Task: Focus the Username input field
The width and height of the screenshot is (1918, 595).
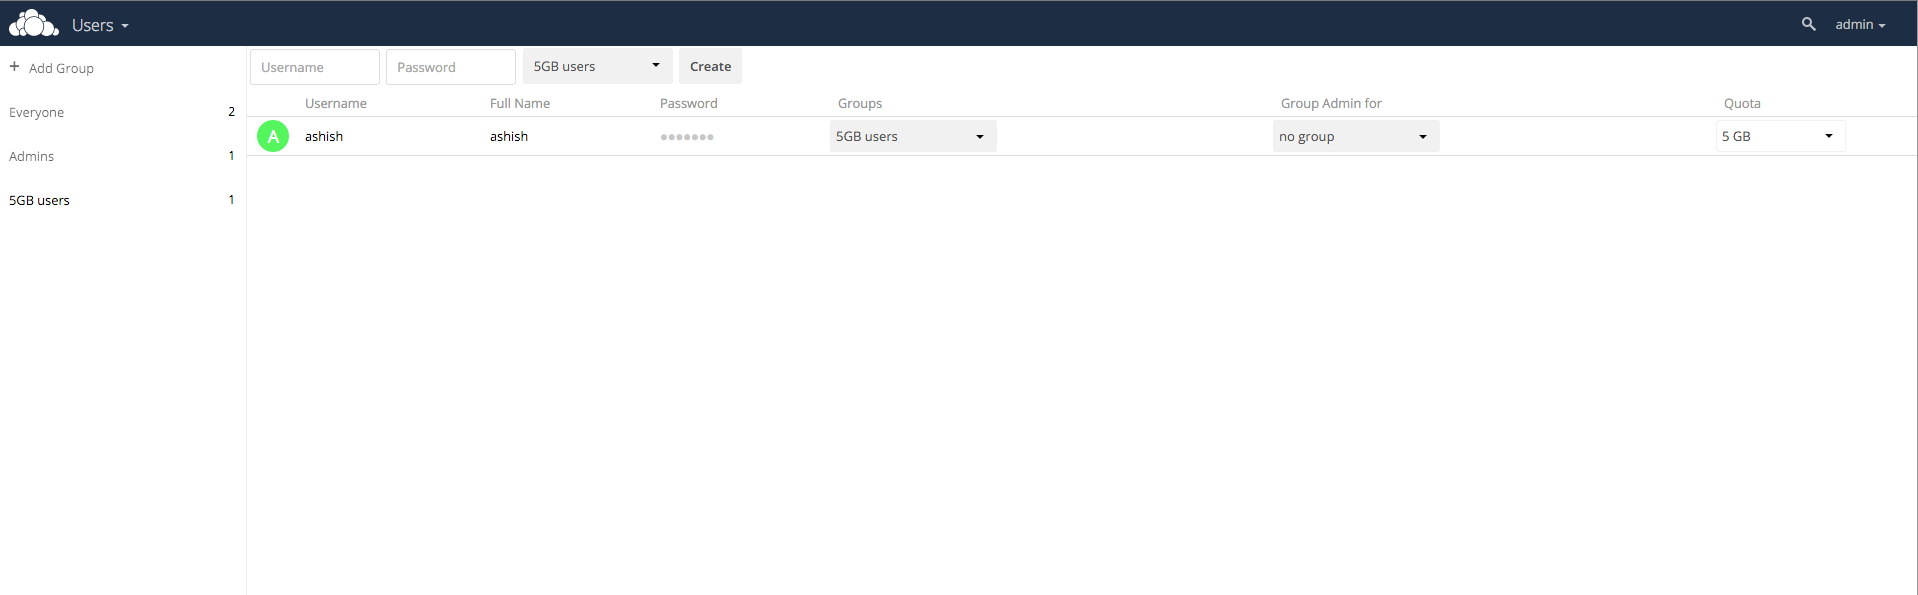Action: tap(314, 67)
